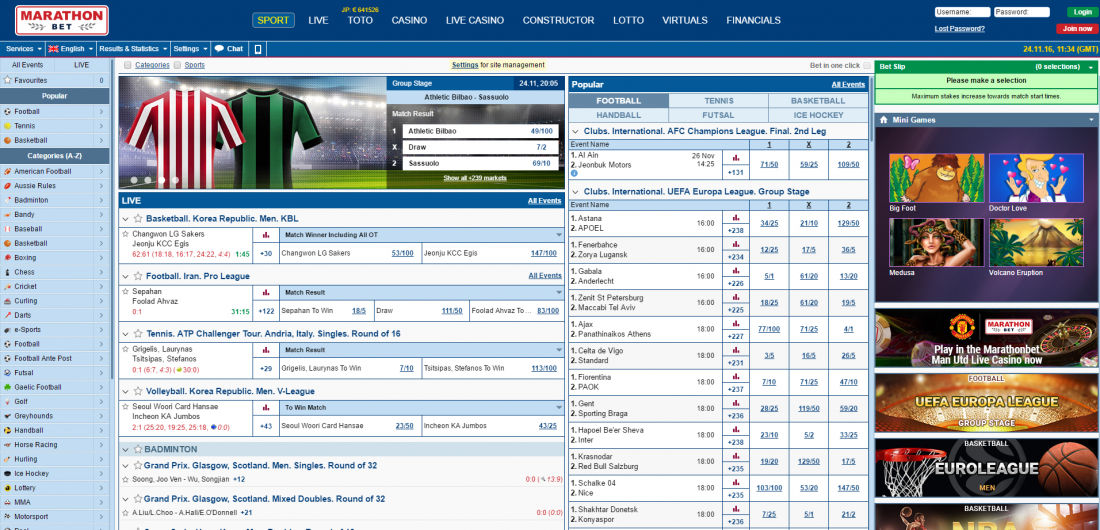Show all +239 markets link
Image resolution: width=1100 pixels, height=530 pixels.
(x=475, y=178)
